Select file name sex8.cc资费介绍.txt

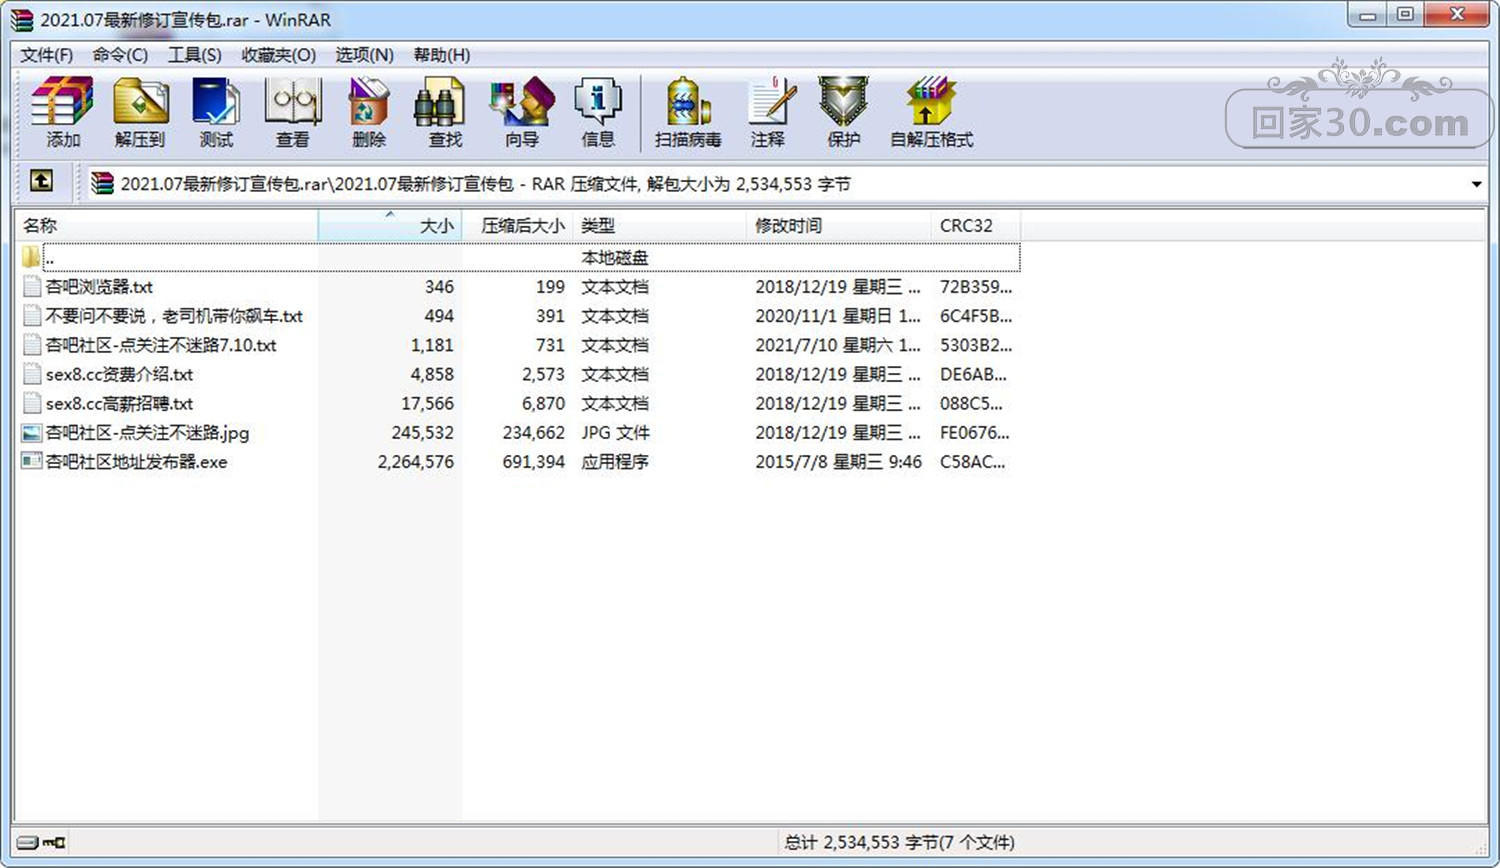(119, 374)
